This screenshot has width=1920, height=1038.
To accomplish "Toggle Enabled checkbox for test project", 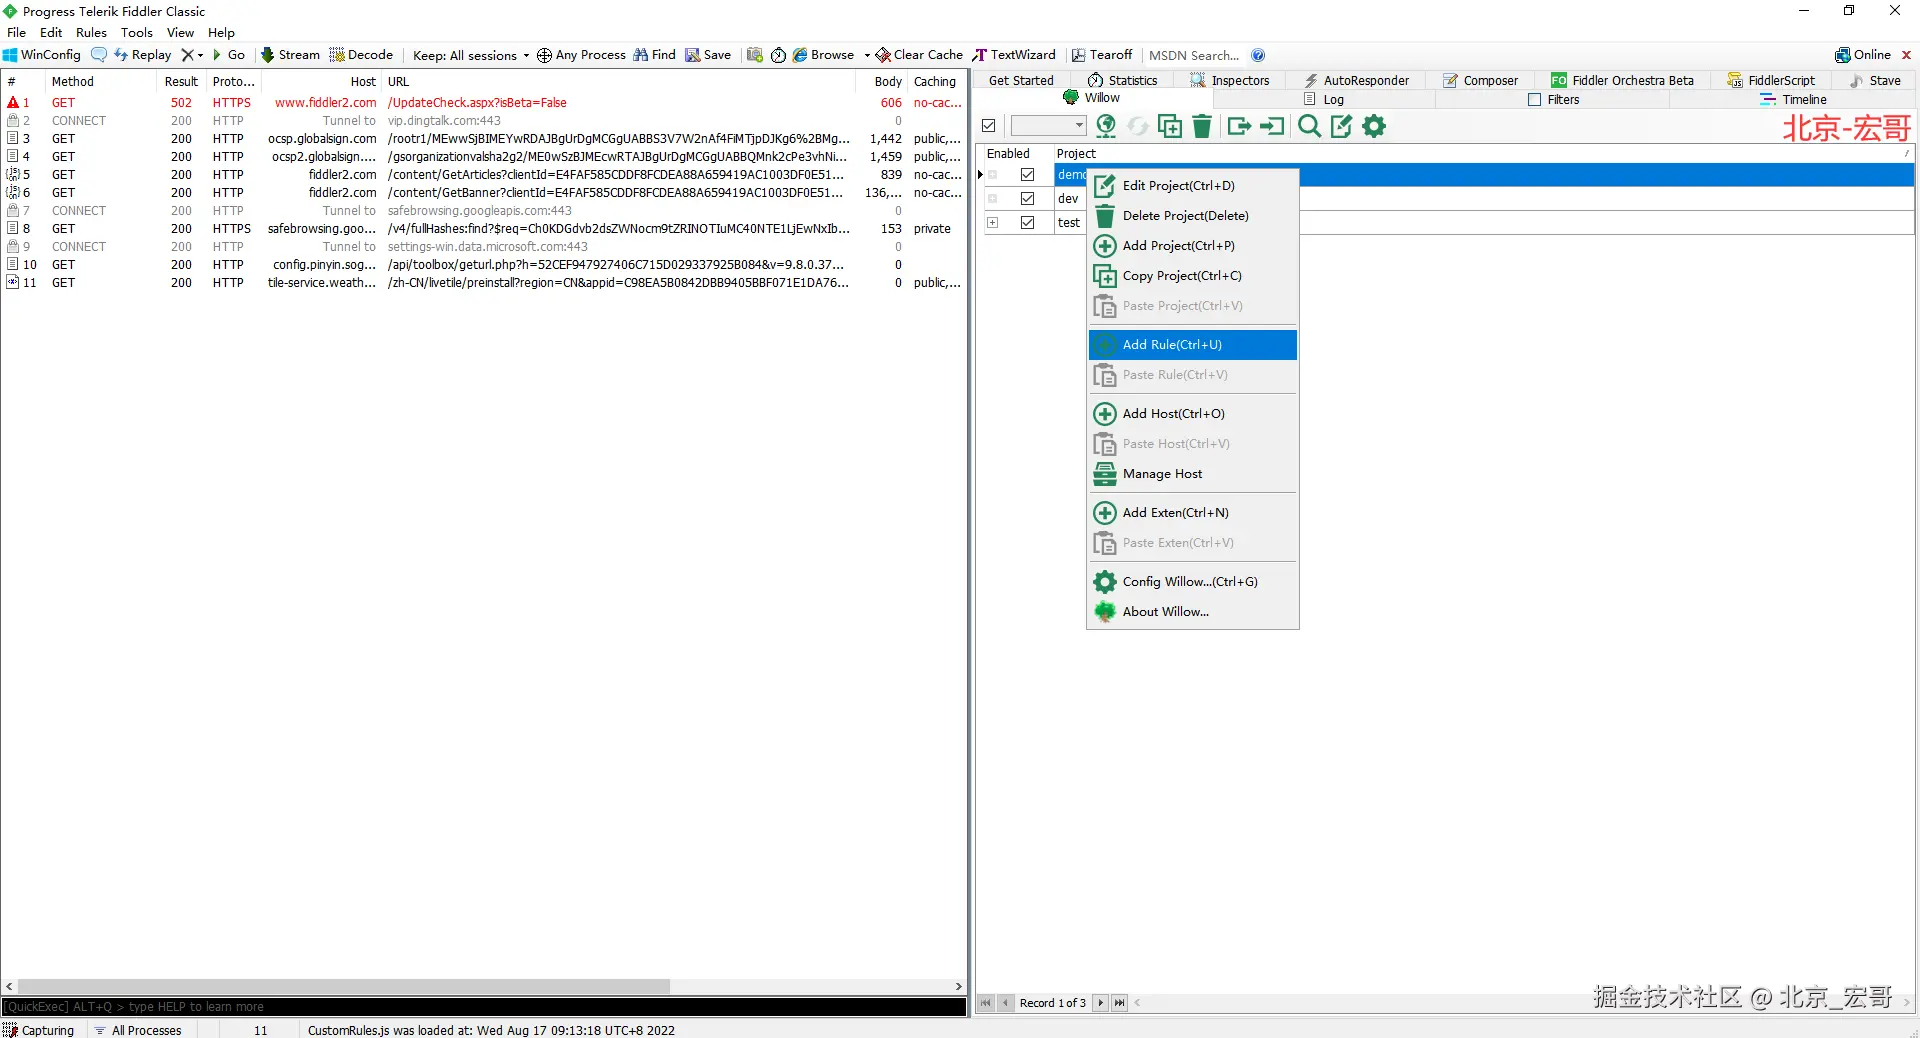I will pos(1027,223).
